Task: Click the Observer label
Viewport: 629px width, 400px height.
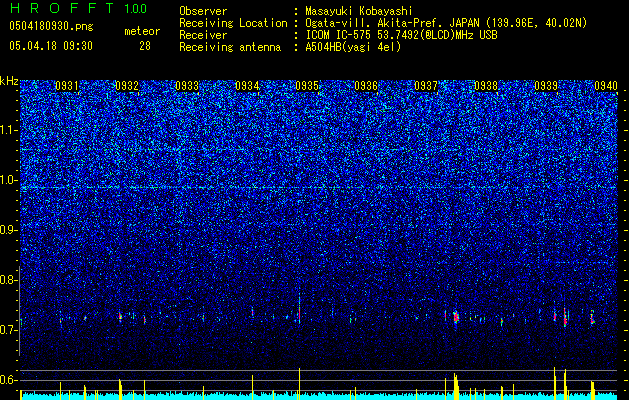Action: tap(203, 11)
